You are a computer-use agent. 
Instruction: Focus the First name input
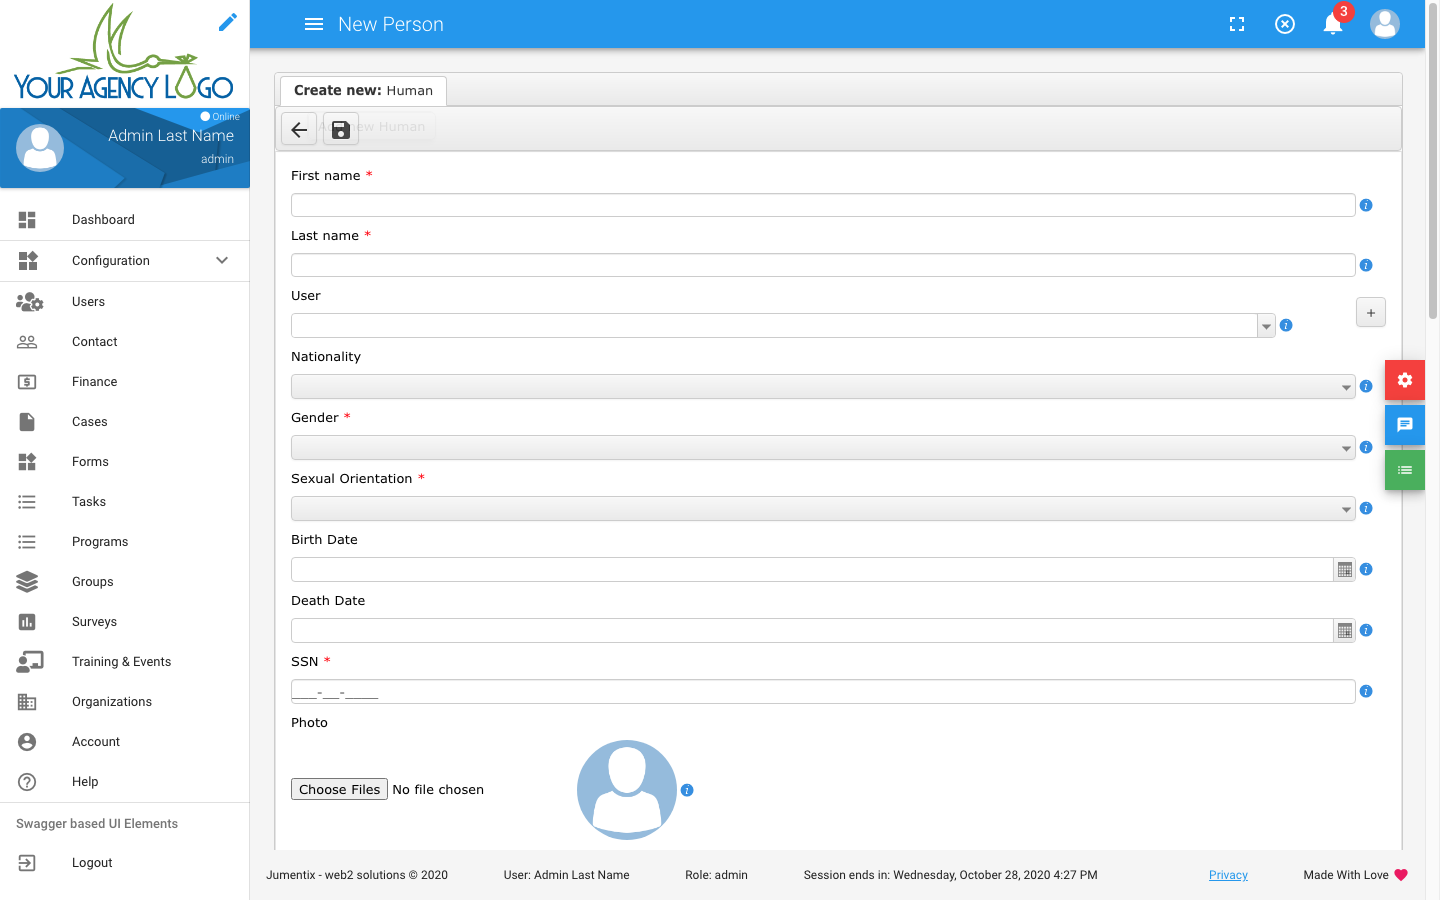(823, 205)
